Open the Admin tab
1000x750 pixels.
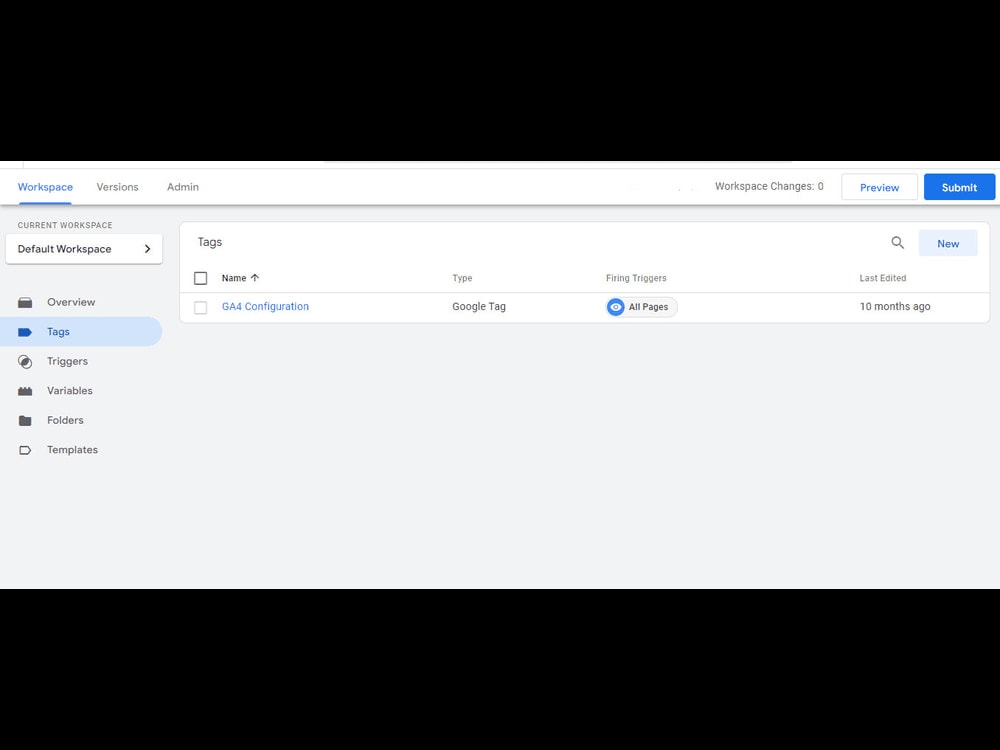[x=182, y=187]
